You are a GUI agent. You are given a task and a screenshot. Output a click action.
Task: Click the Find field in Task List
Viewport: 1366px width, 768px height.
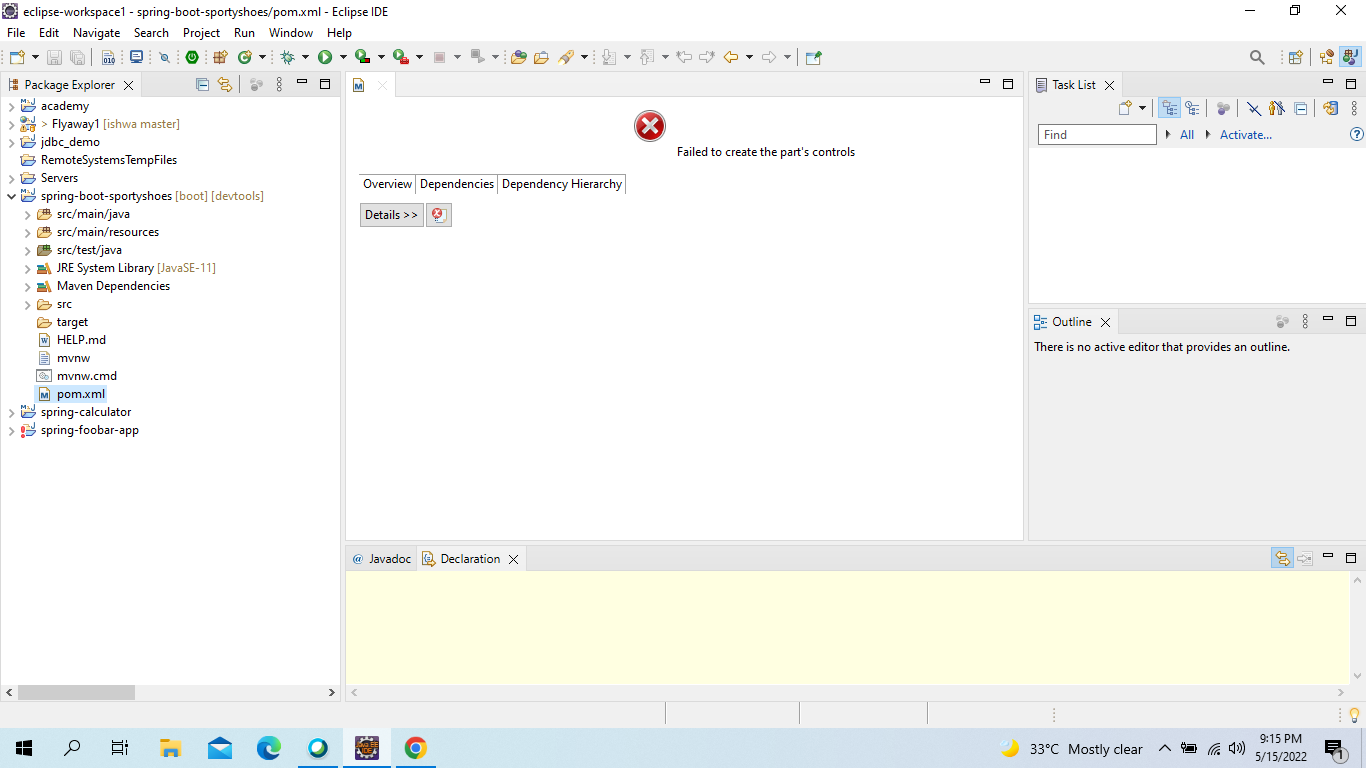click(x=1097, y=135)
